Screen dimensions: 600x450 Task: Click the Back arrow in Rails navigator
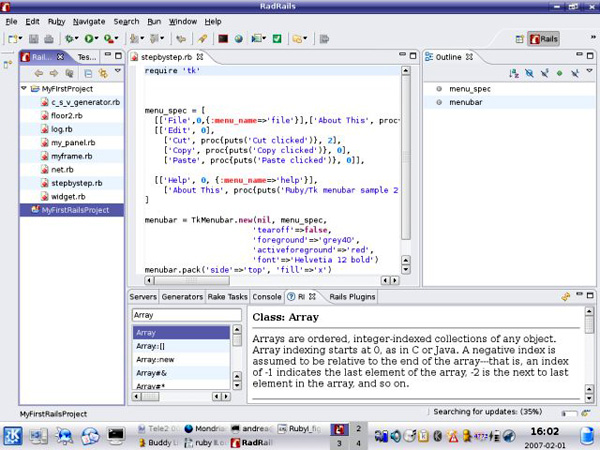click(x=38, y=73)
